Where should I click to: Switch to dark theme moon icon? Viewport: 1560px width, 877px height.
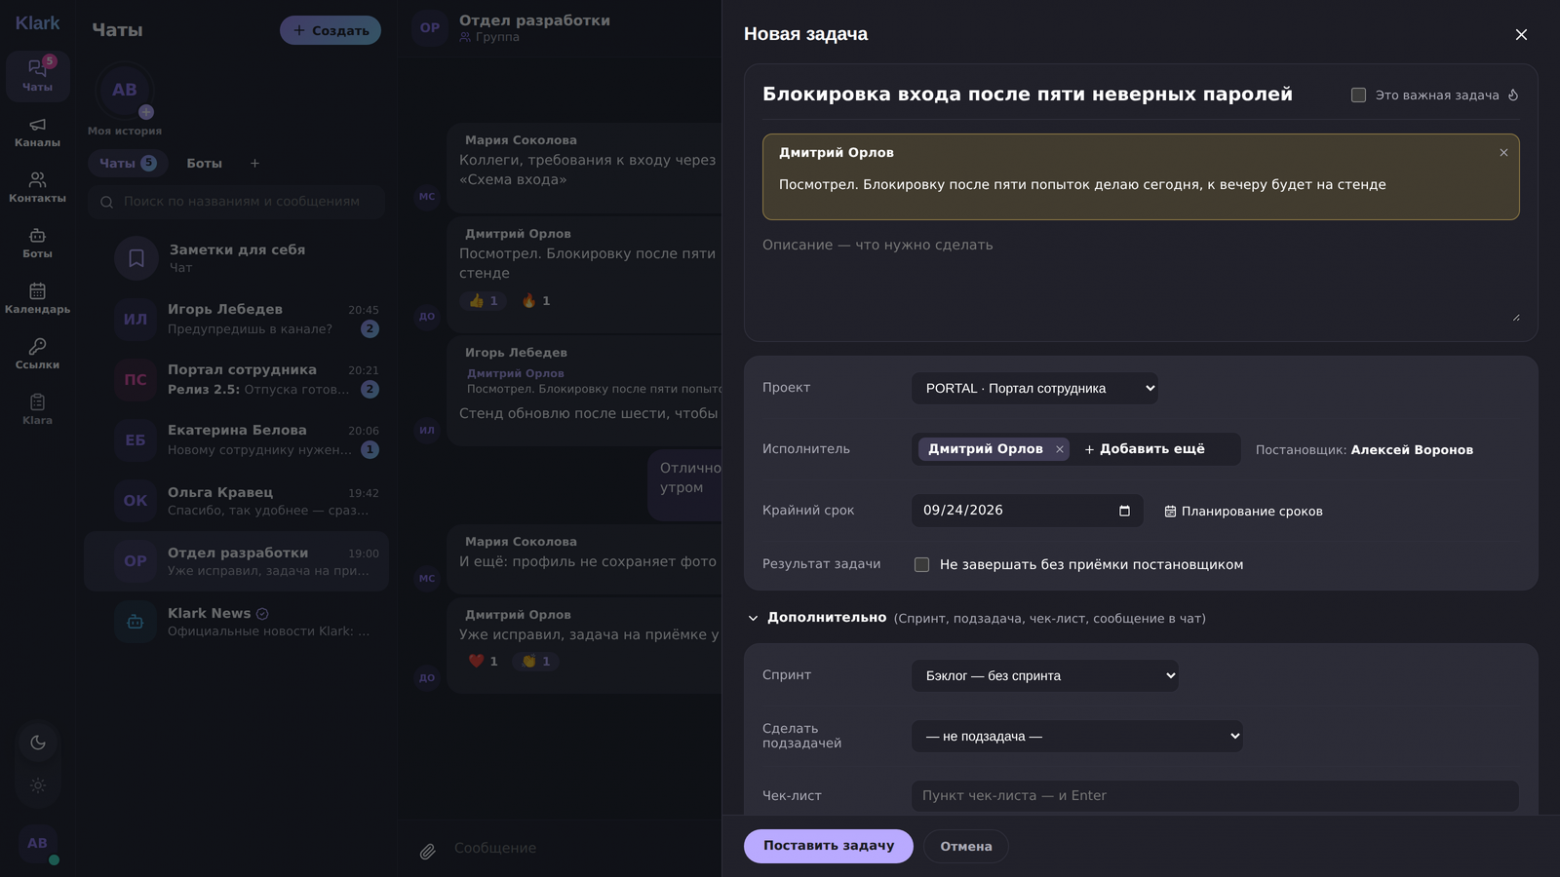pyautogui.click(x=38, y=742)
